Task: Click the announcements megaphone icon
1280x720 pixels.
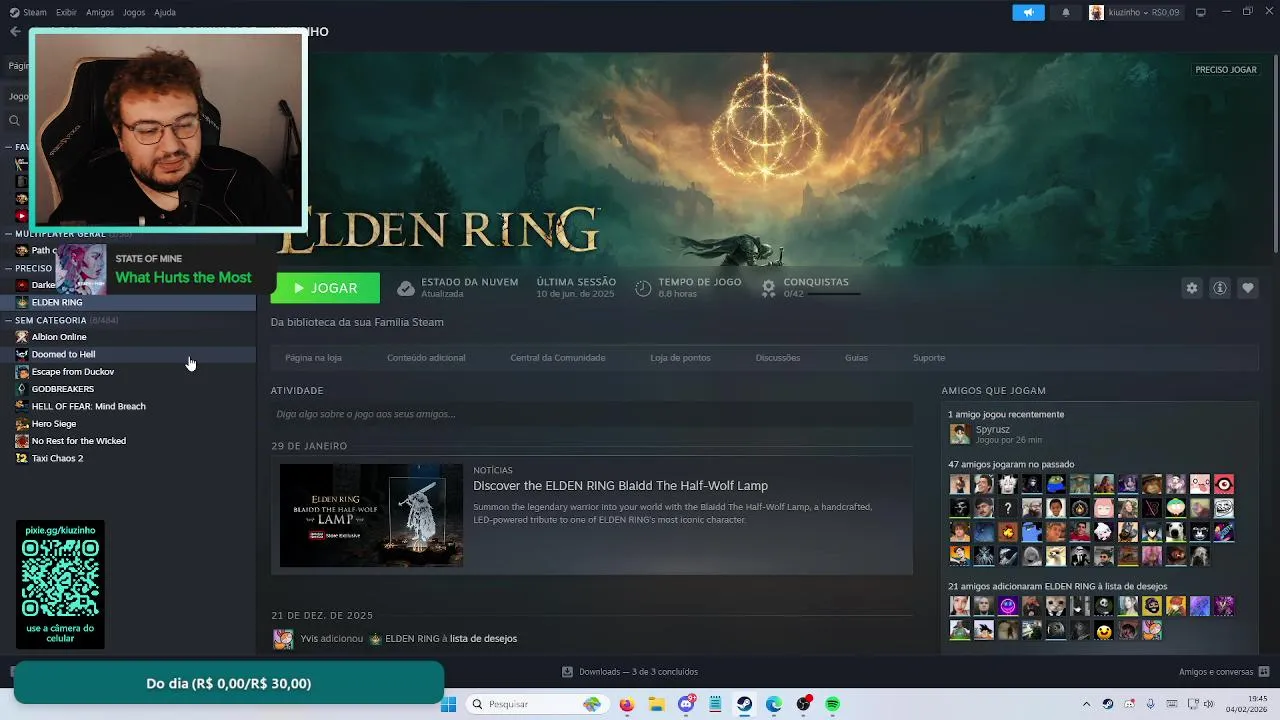Action: click(1028, 12)
